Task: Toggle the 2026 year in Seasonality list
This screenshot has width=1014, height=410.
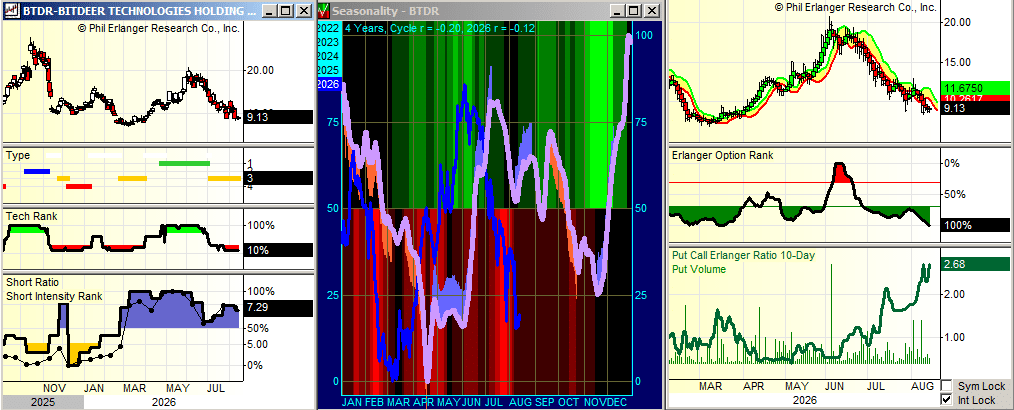Action: click(x=328, y=83)
